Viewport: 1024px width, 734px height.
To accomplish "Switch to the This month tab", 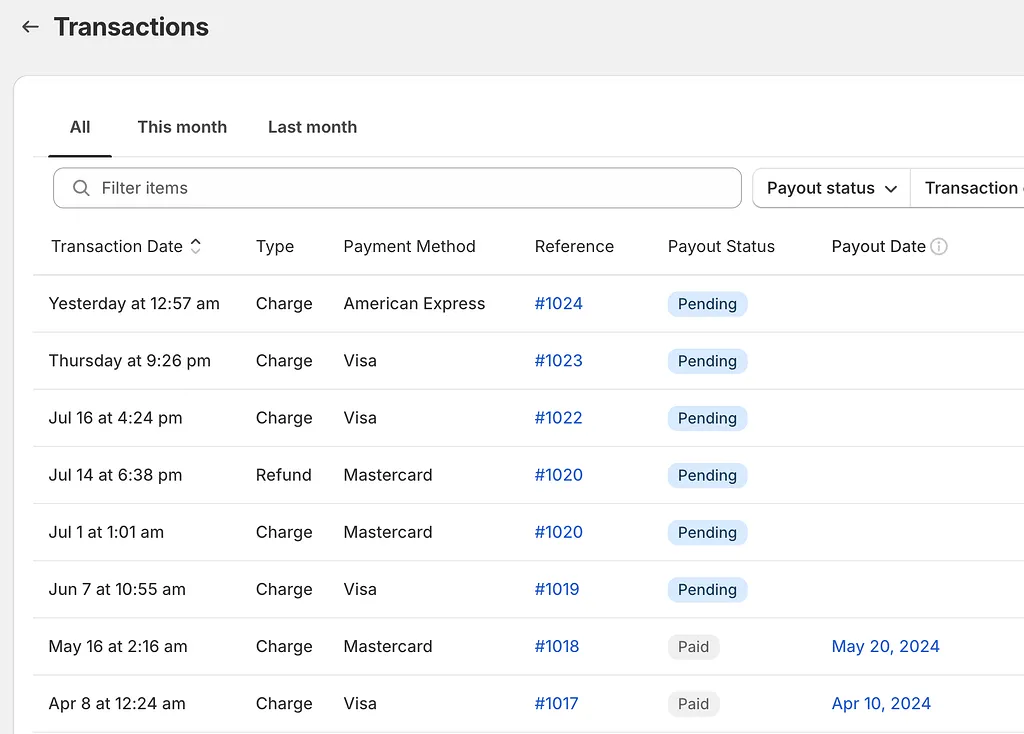I will pos(182,127).
